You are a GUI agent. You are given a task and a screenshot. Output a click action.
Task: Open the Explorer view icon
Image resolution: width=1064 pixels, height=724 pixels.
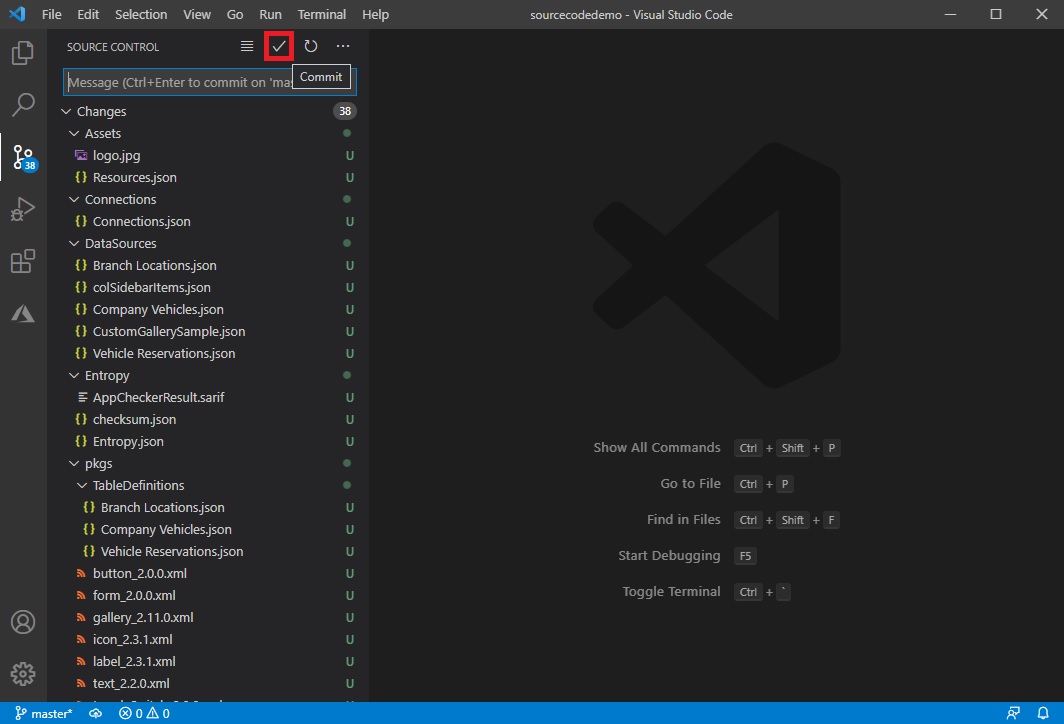tap(22, 52)
